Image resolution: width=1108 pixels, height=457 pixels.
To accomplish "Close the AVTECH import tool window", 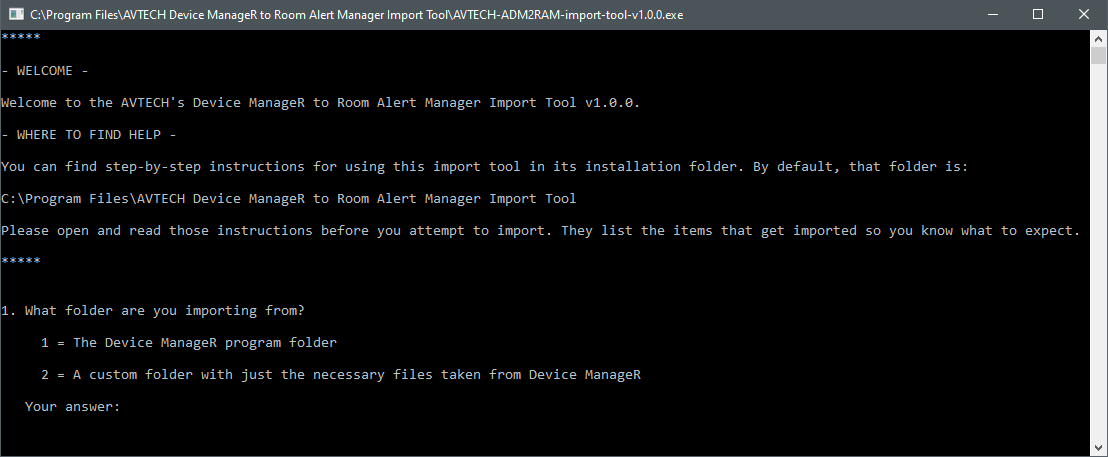I will 1084,15.
